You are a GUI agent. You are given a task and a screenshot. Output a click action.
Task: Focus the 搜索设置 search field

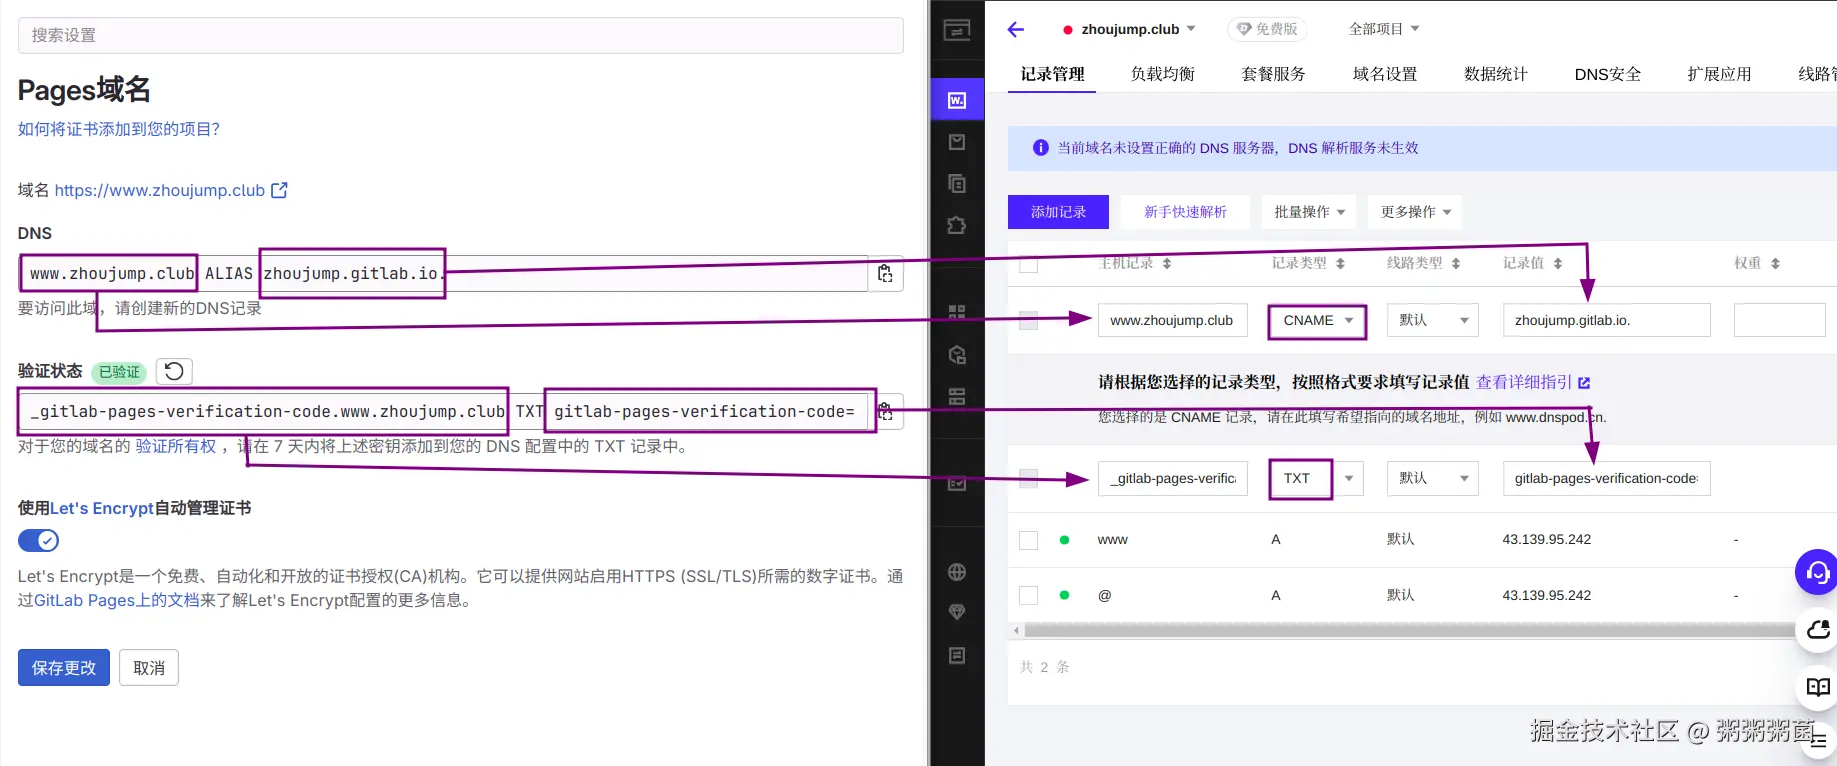[x=461, y=35]
